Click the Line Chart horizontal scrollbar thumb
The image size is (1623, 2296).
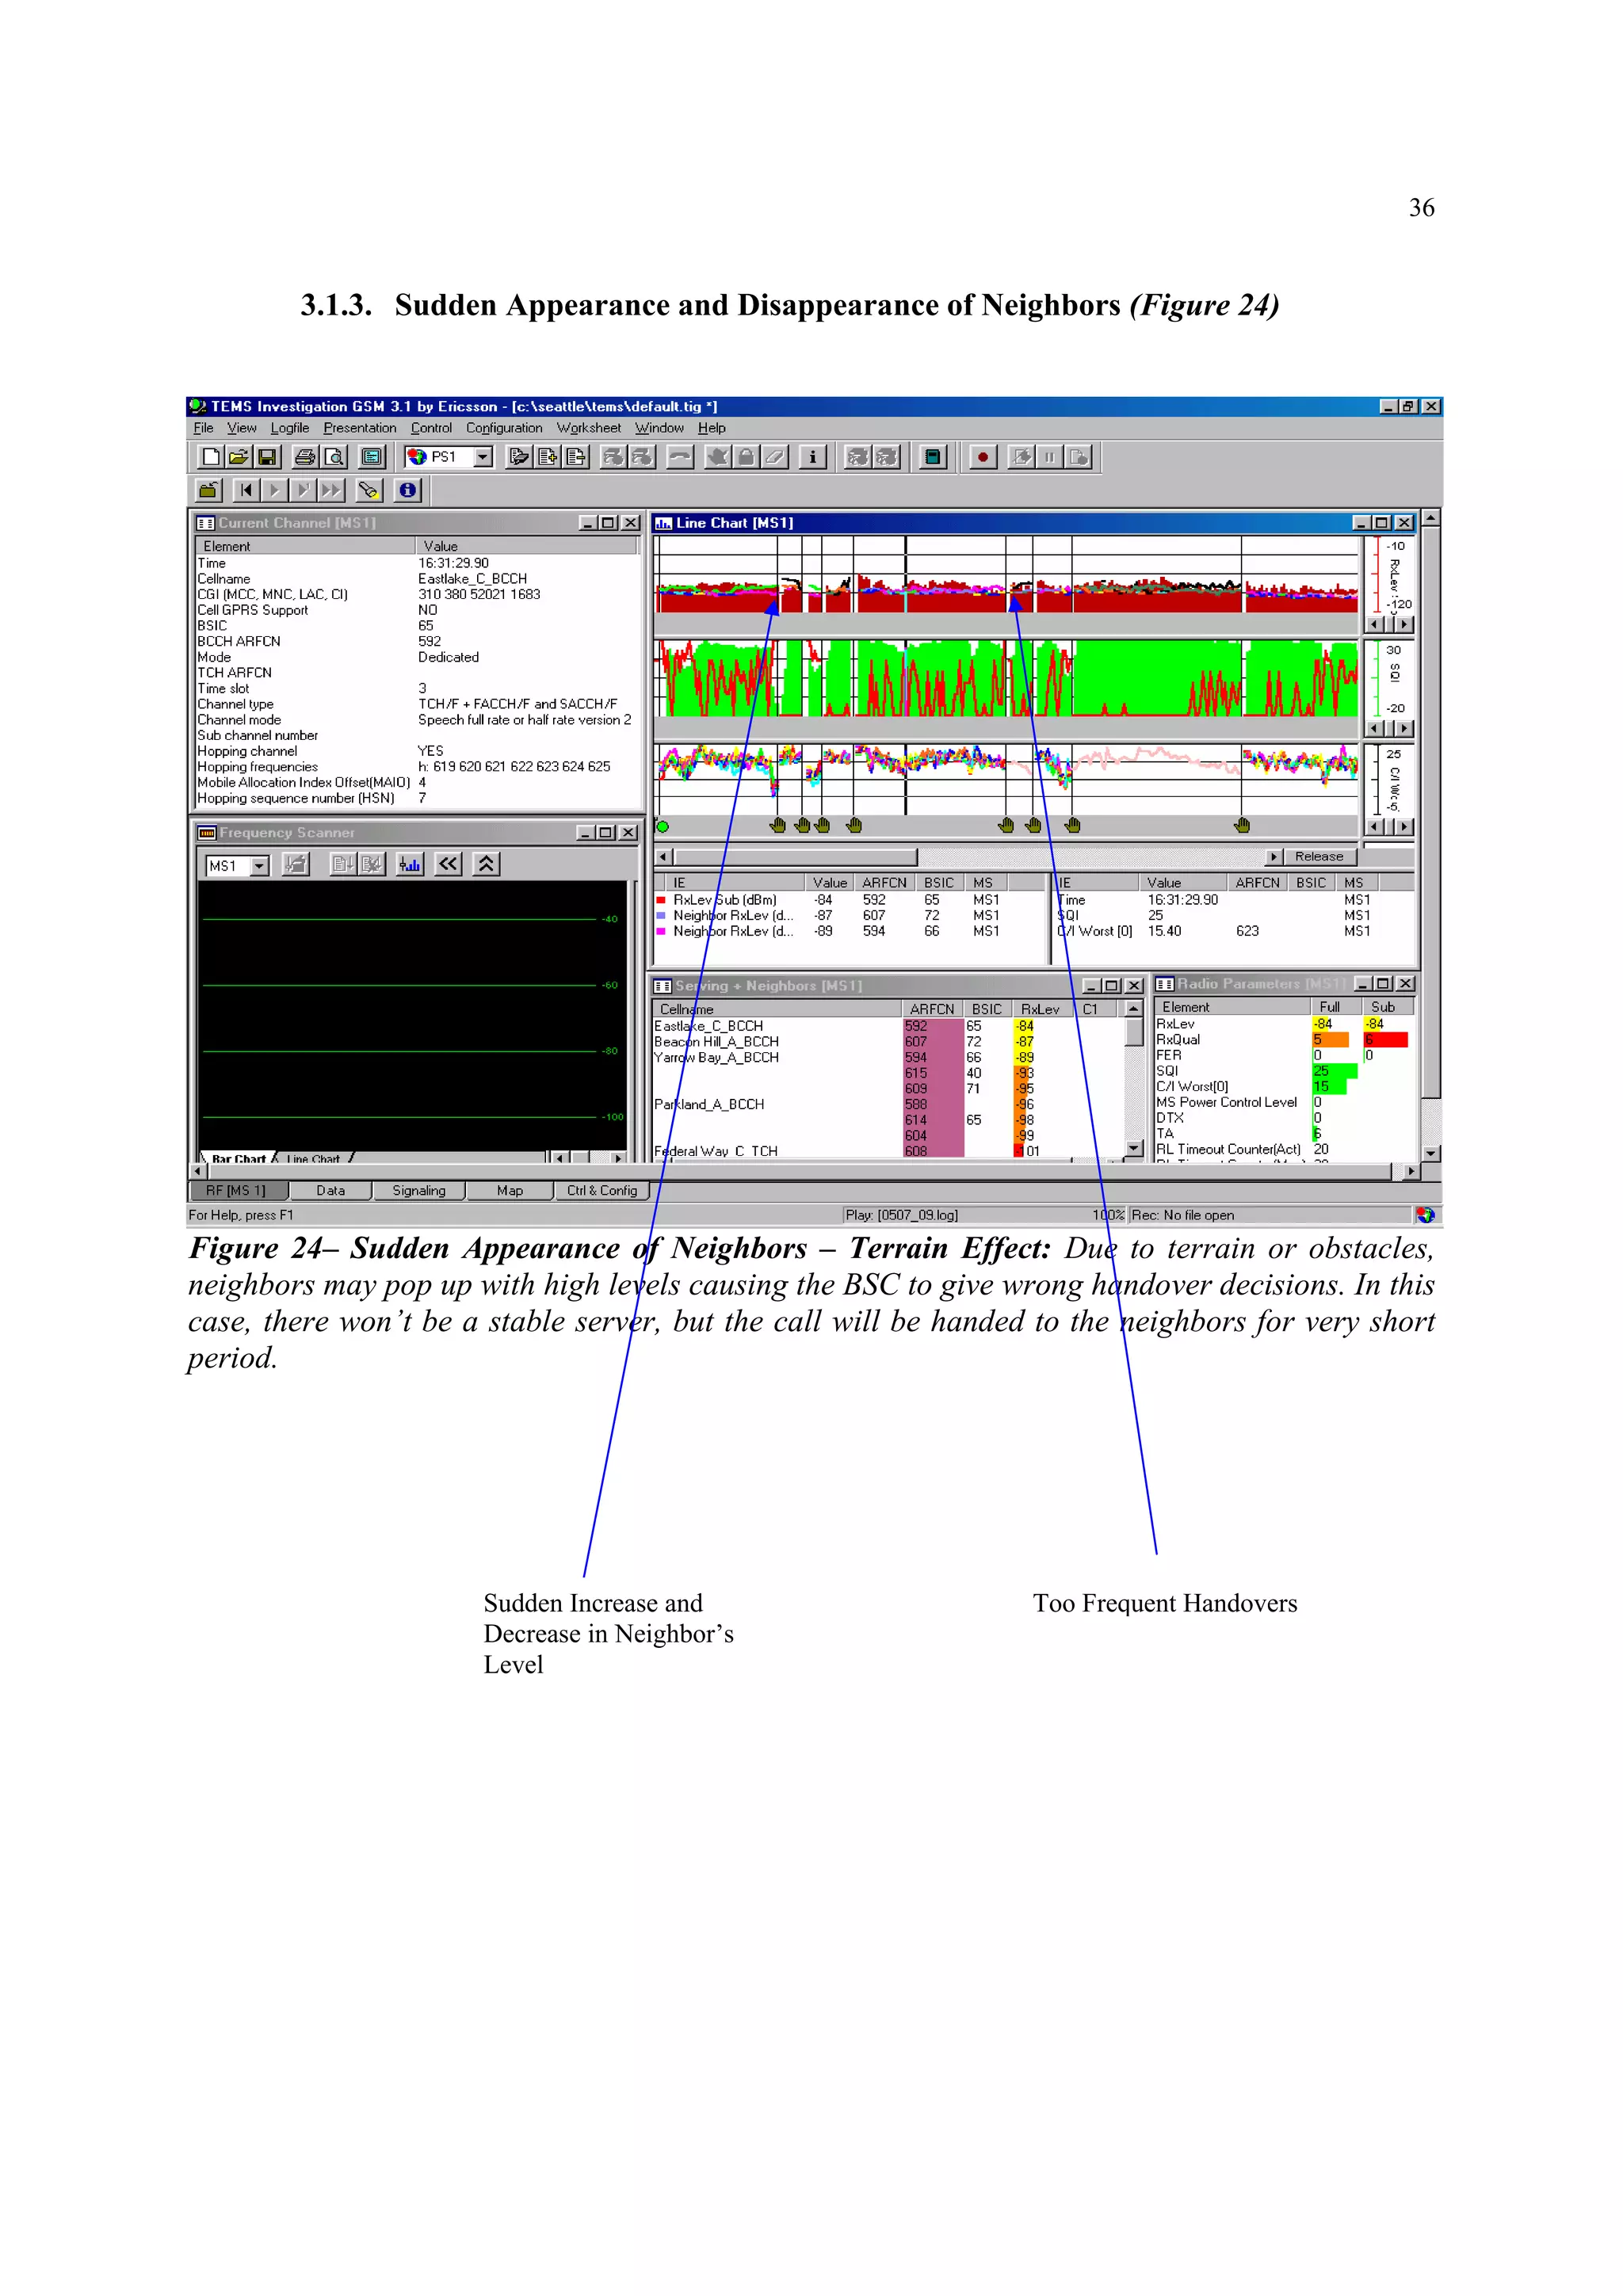click(x=795, y=857)
